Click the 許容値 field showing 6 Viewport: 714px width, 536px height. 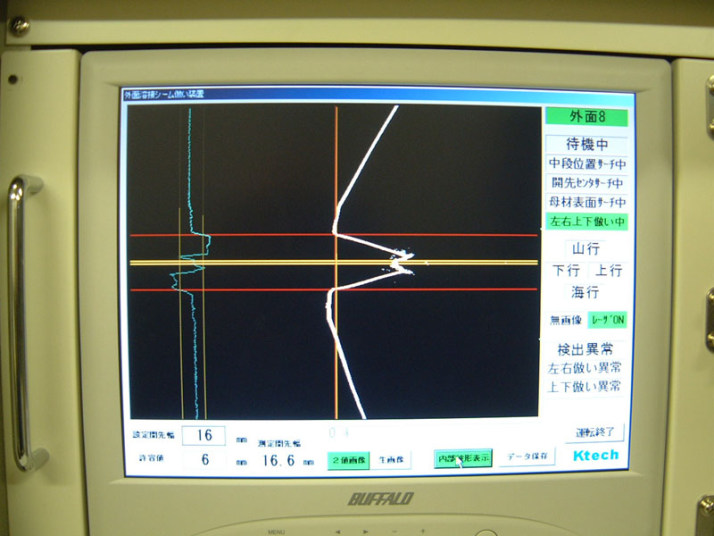tap(204, 459)
